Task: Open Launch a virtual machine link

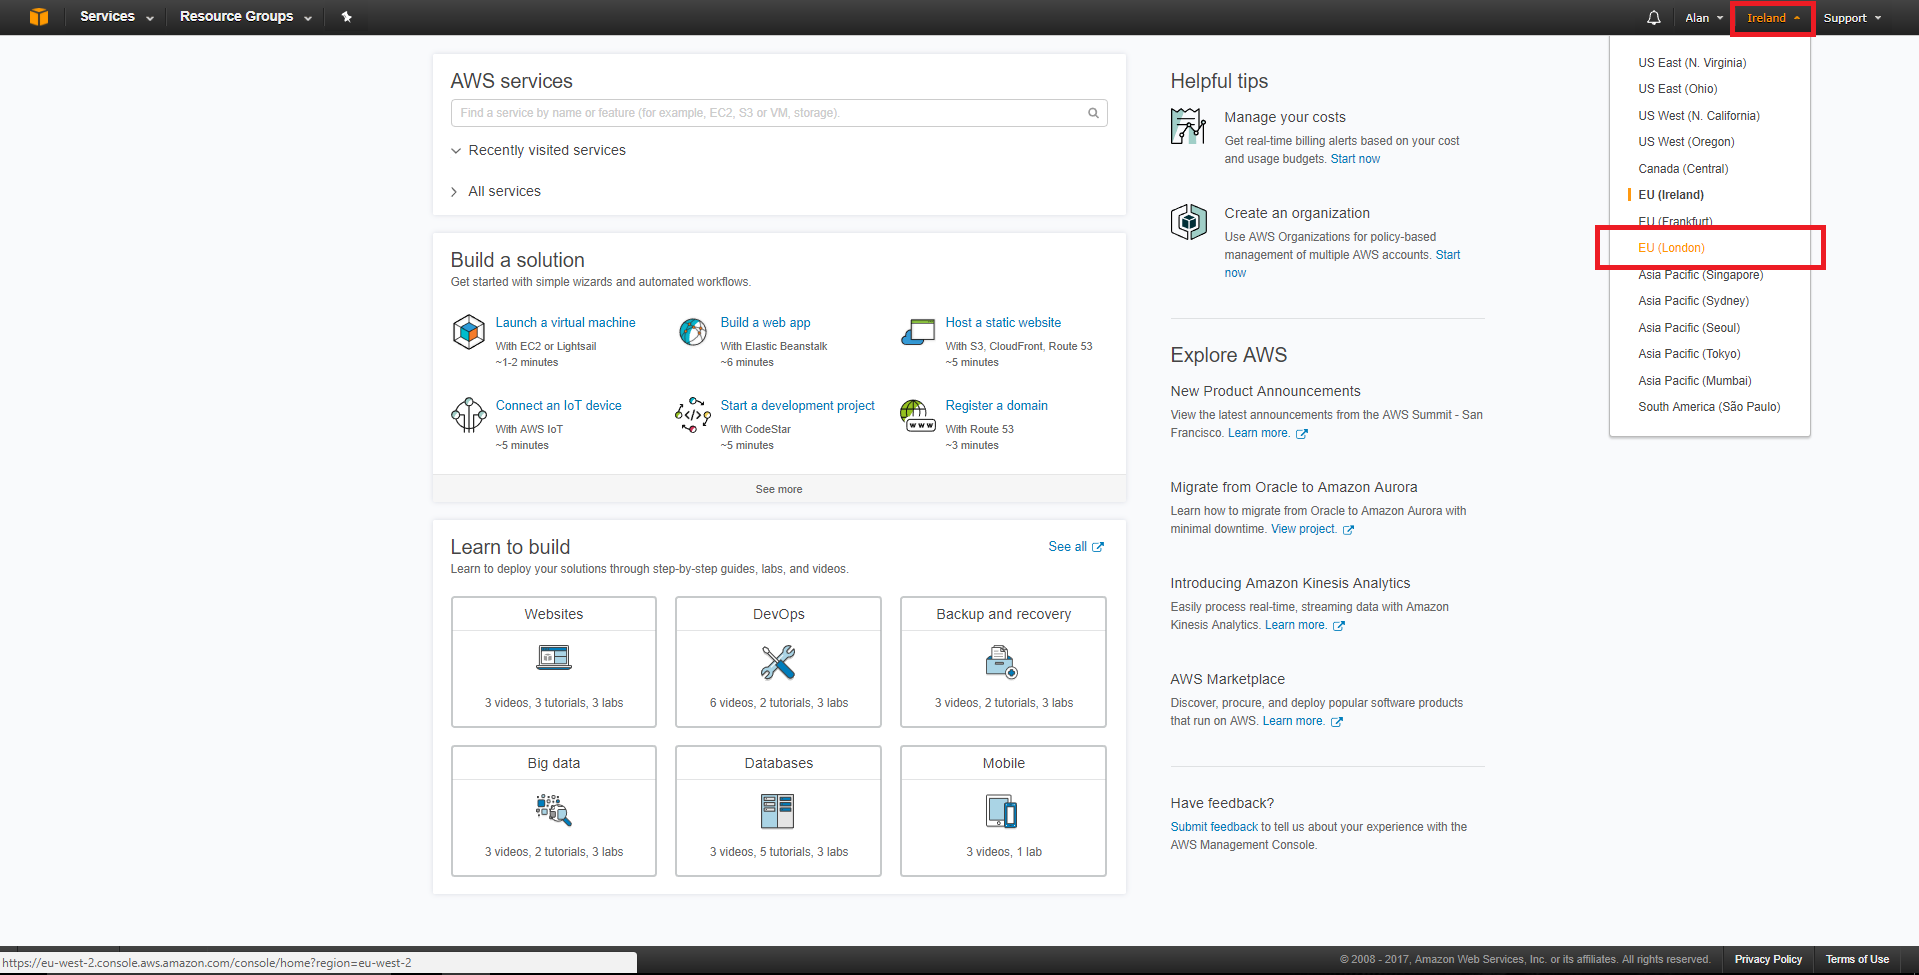Action: 565,323
